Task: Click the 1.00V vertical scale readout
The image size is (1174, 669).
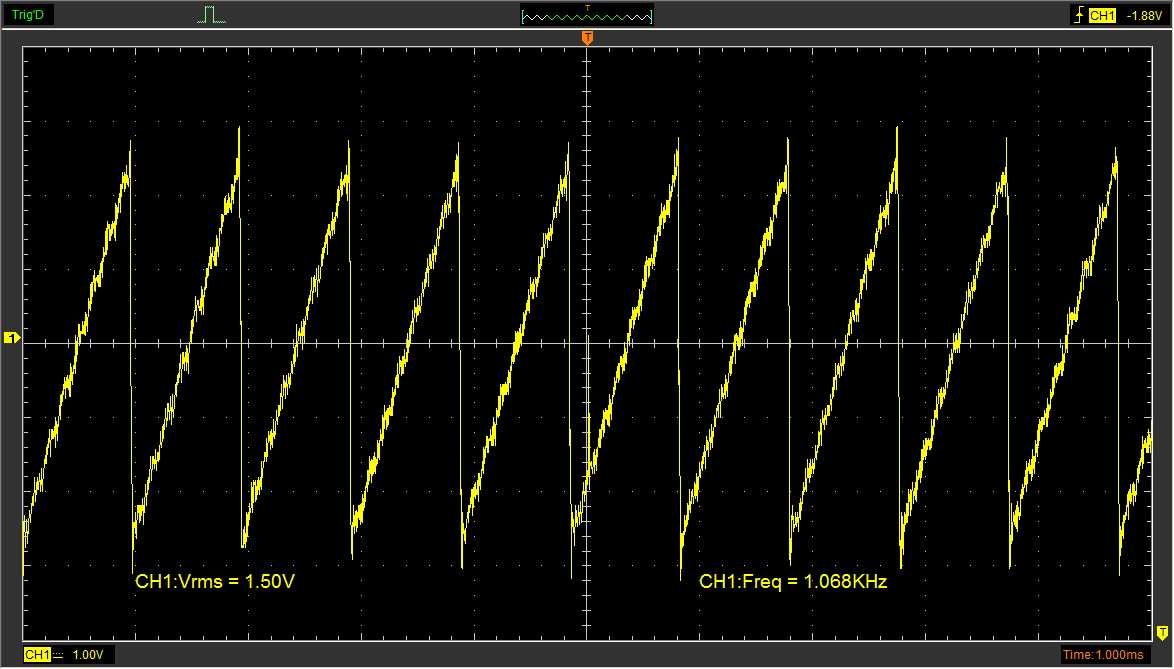Action: click(88, 655)
